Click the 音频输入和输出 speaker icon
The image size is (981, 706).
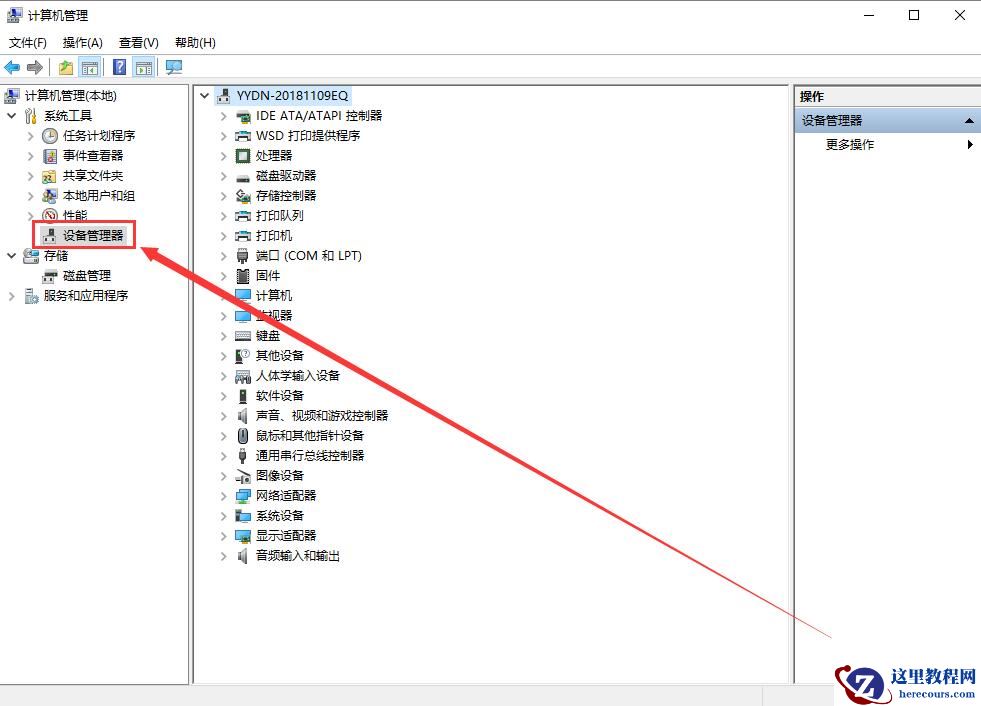[x=243, y=556]
